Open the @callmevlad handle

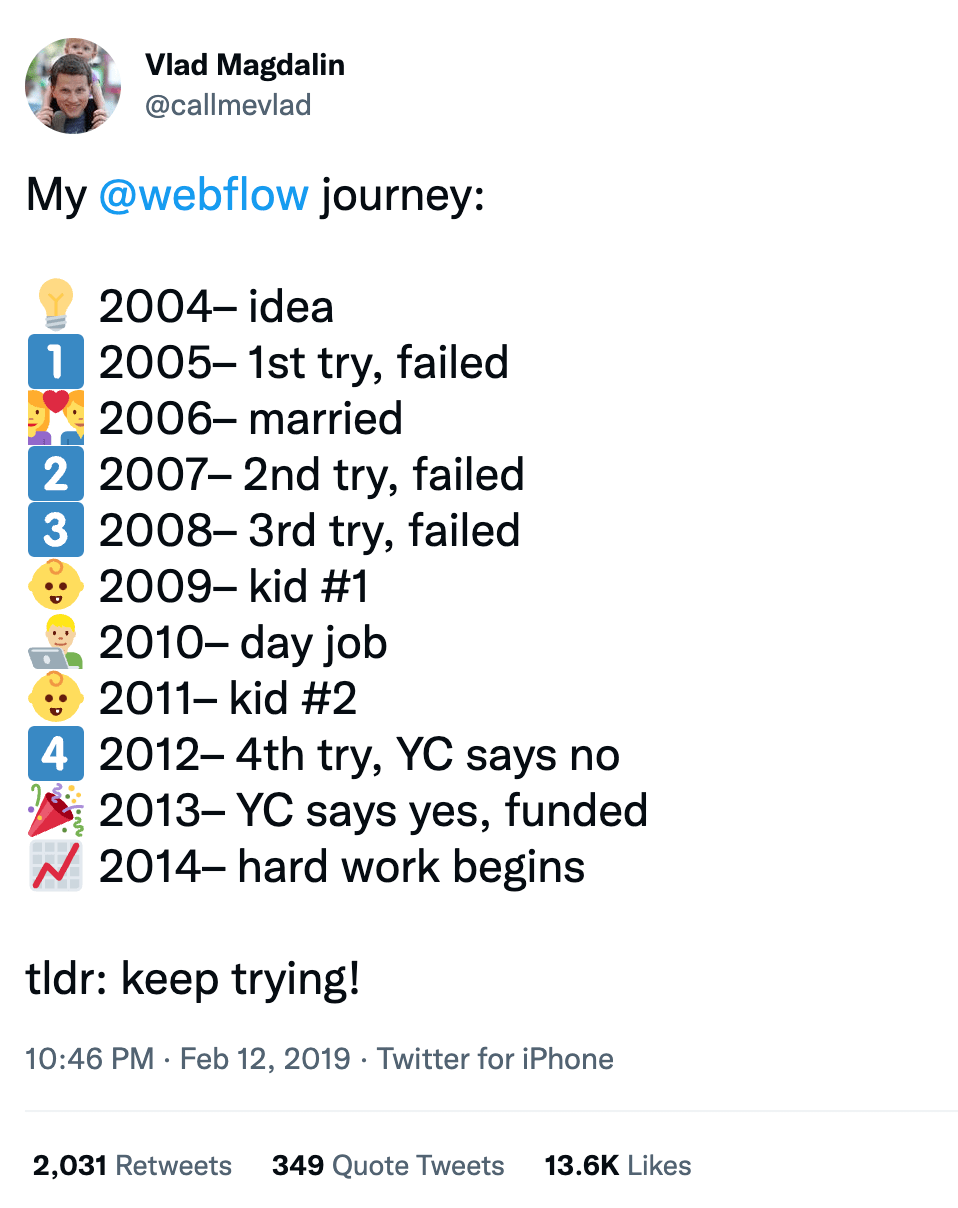point(228,105)
